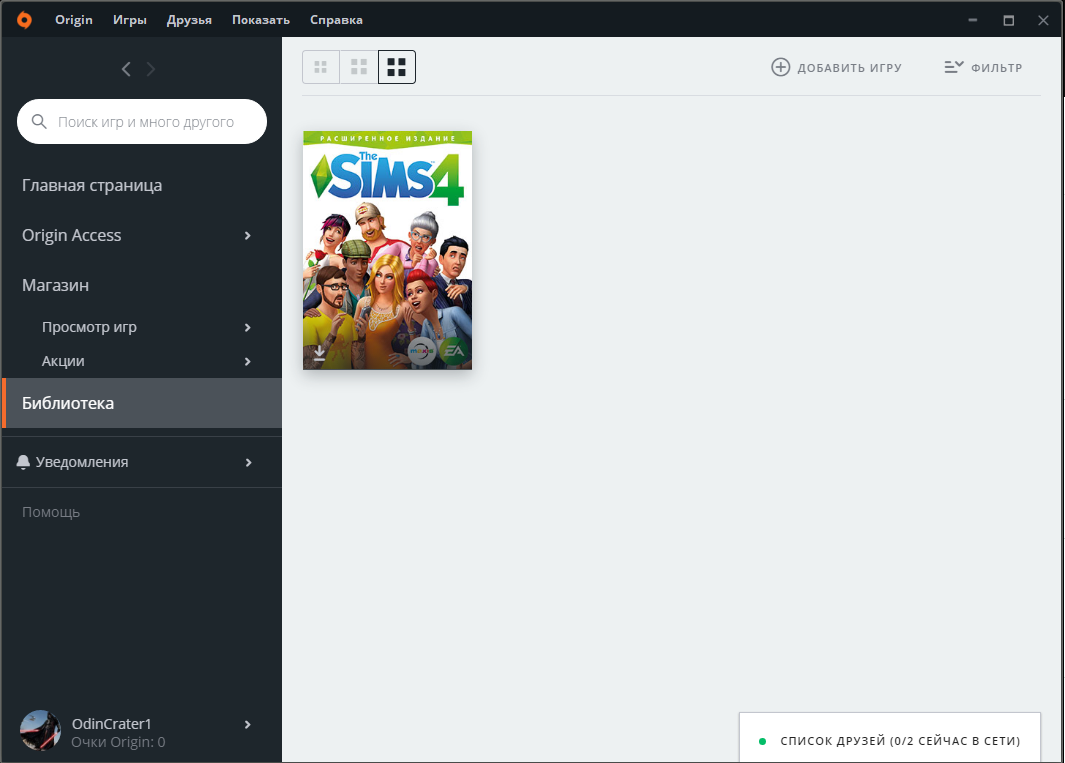This screenshot has height=763, width=1065.
Task: Click the OdinCrater1 avatar picture
Action: click(x=40, y=730)
